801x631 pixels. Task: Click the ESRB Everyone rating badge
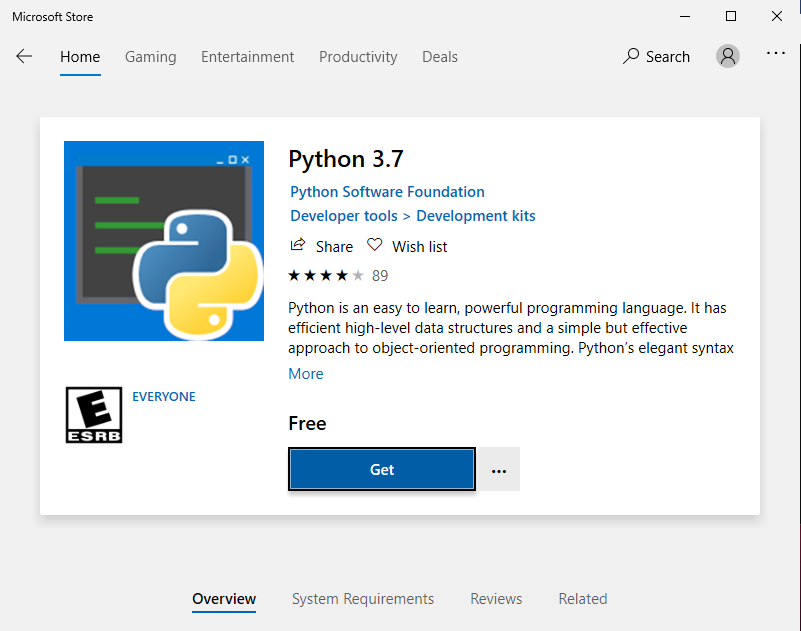coord(94,415)
